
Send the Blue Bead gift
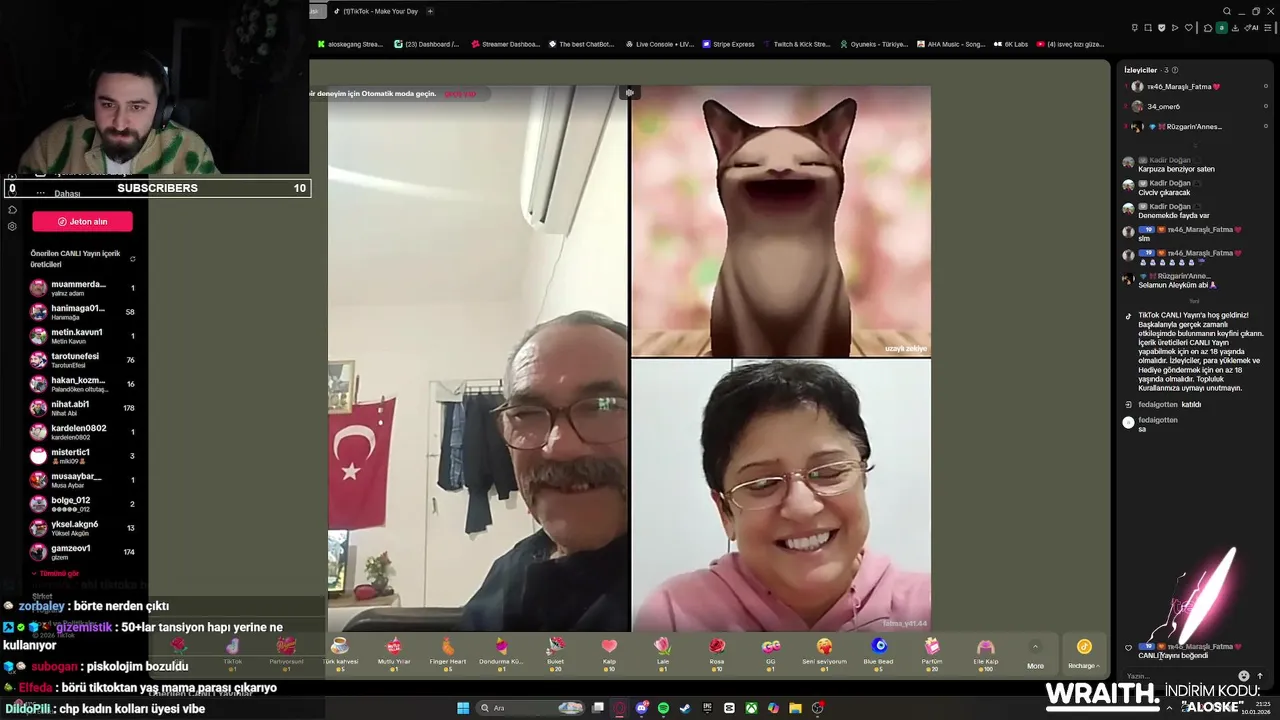point(878,653)
